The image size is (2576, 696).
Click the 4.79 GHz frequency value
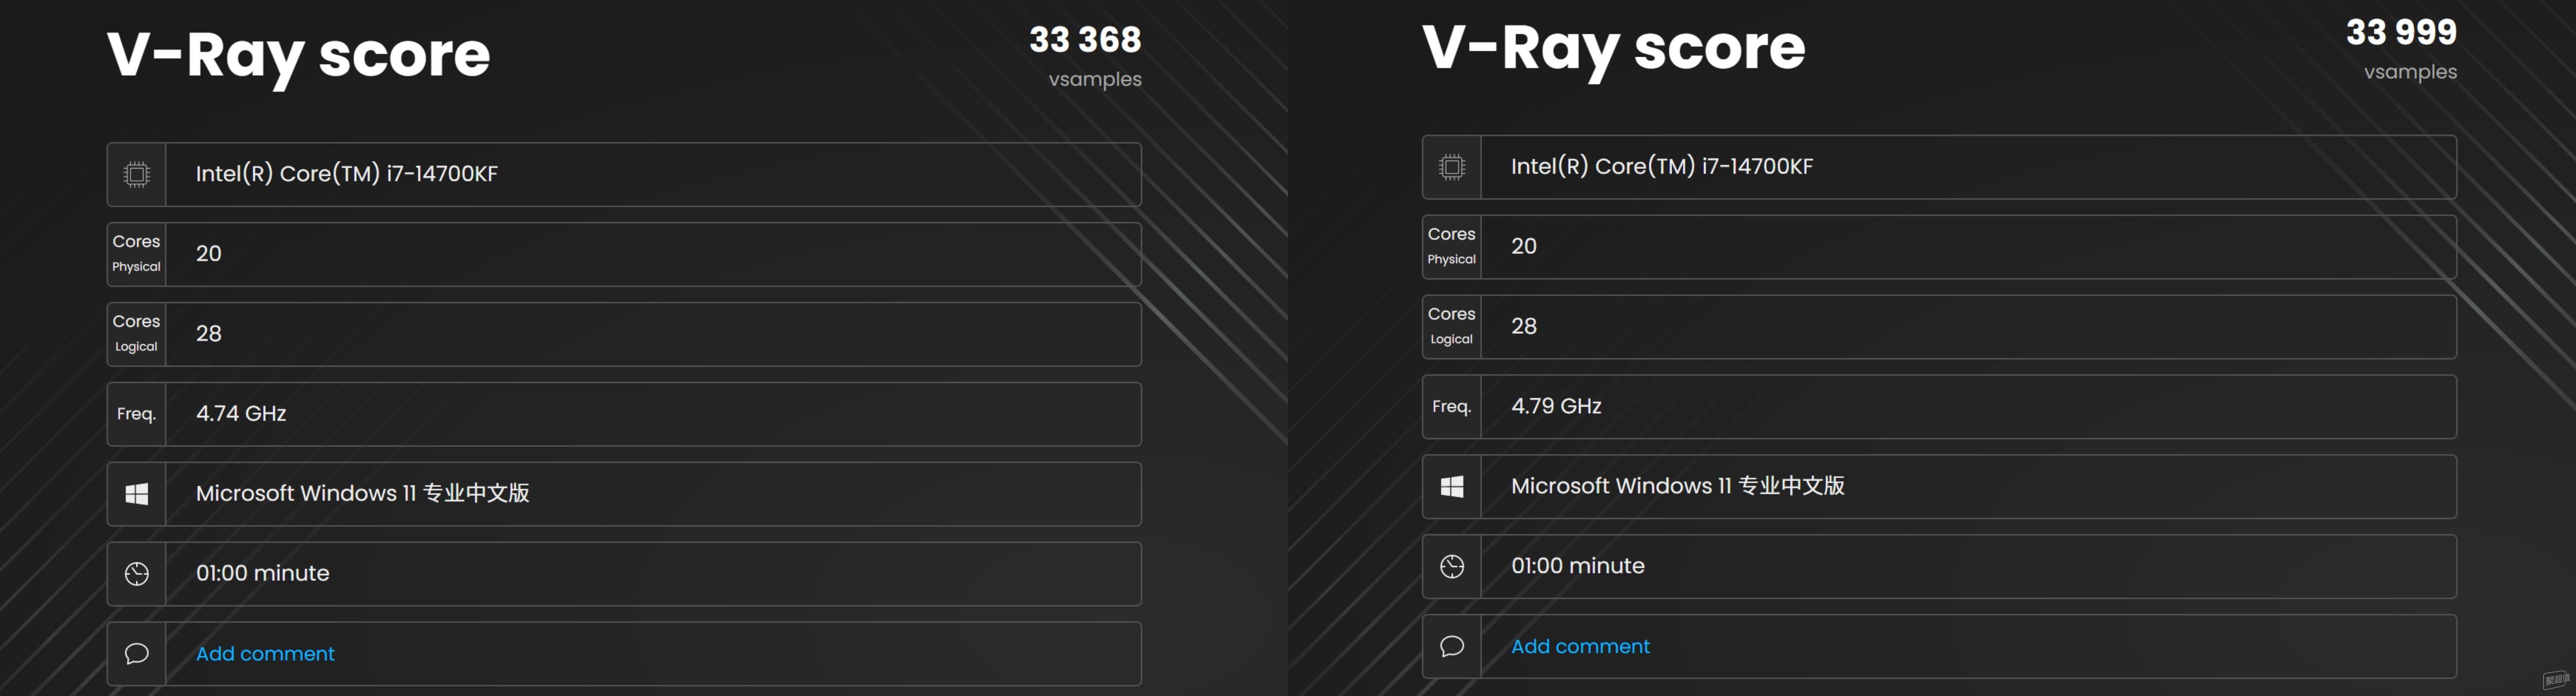pos(1556,407)
